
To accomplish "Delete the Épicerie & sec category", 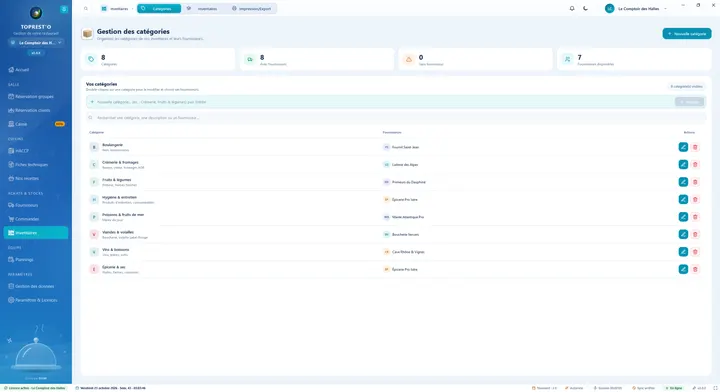I will pos(695,269).
